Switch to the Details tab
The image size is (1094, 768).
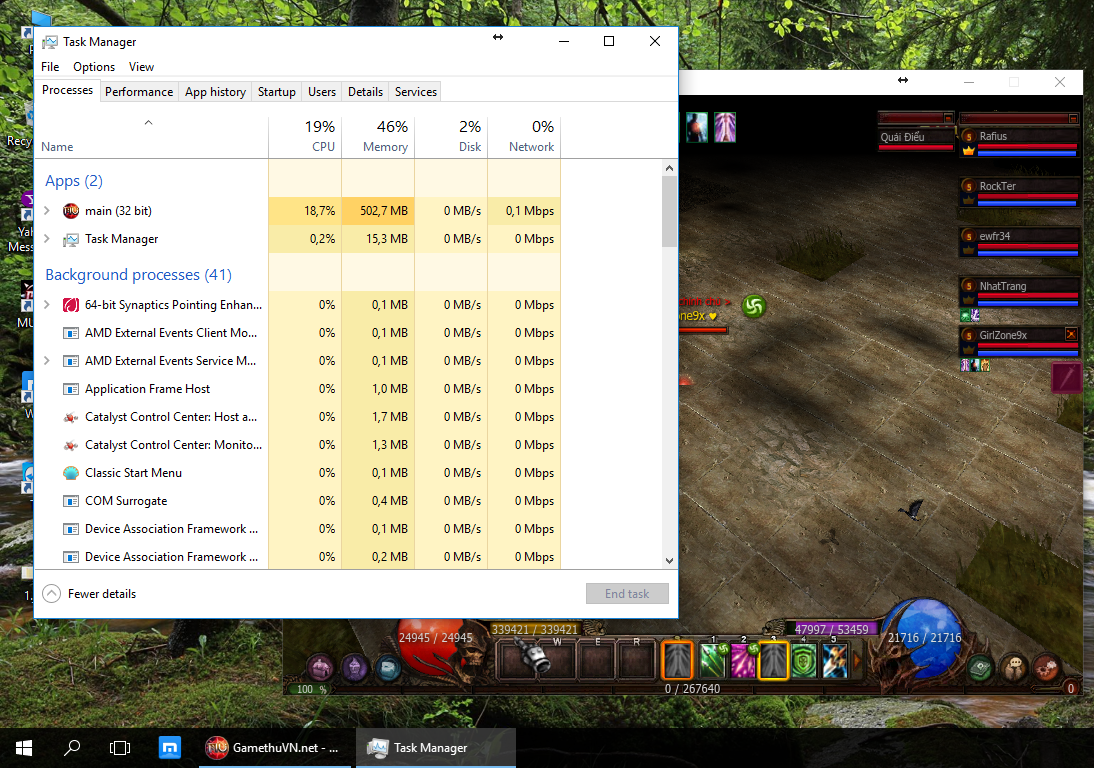coord(366,91)
